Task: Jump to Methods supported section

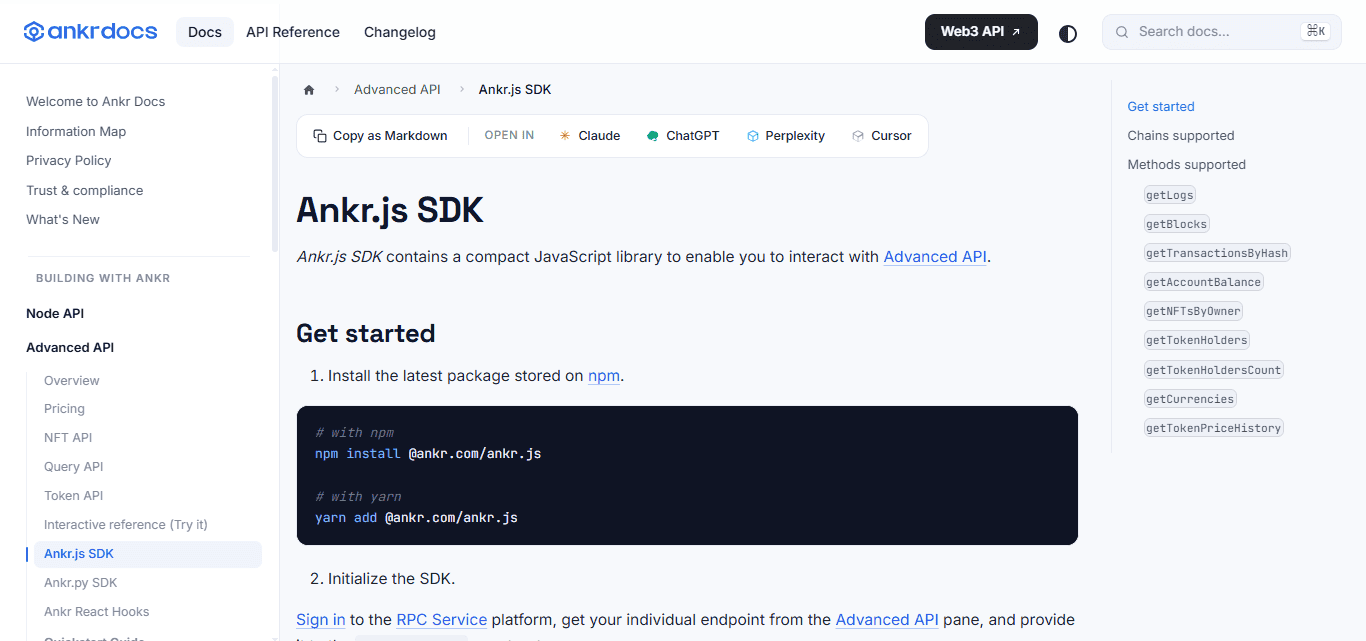Action: (1187, 165)
